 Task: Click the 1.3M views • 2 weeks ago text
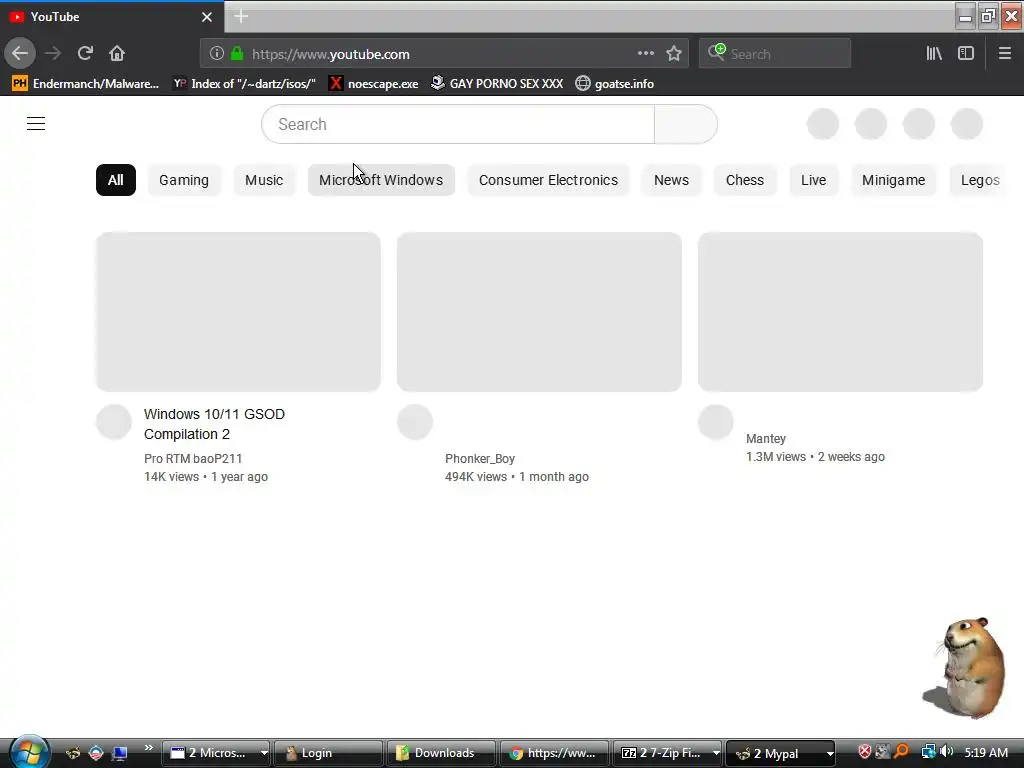(815, 456)
